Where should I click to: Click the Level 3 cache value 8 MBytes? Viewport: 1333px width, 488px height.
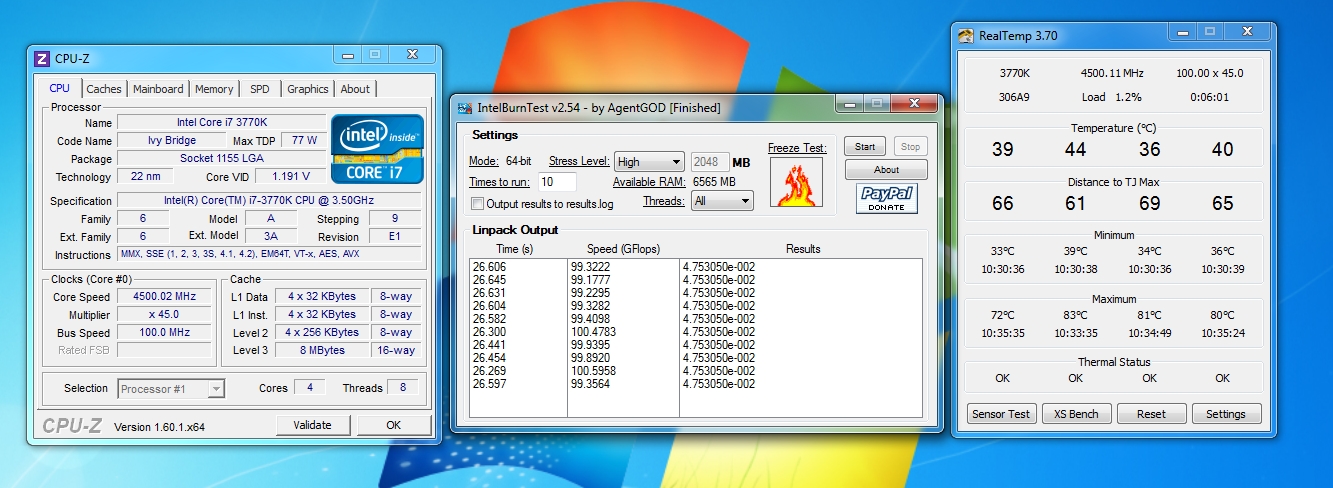click(322, 350)
